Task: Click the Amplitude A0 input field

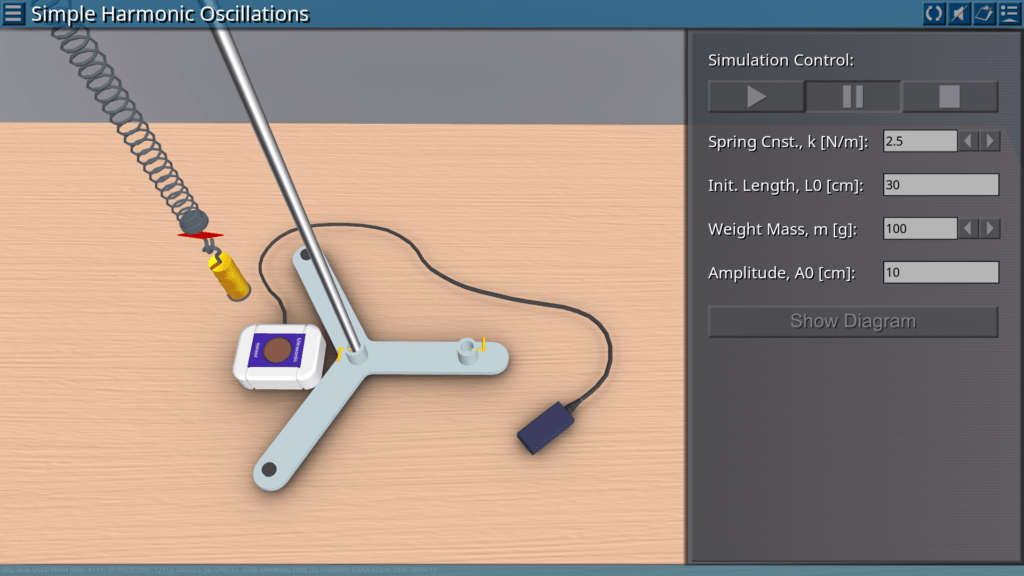Action: tap(940, 272)
